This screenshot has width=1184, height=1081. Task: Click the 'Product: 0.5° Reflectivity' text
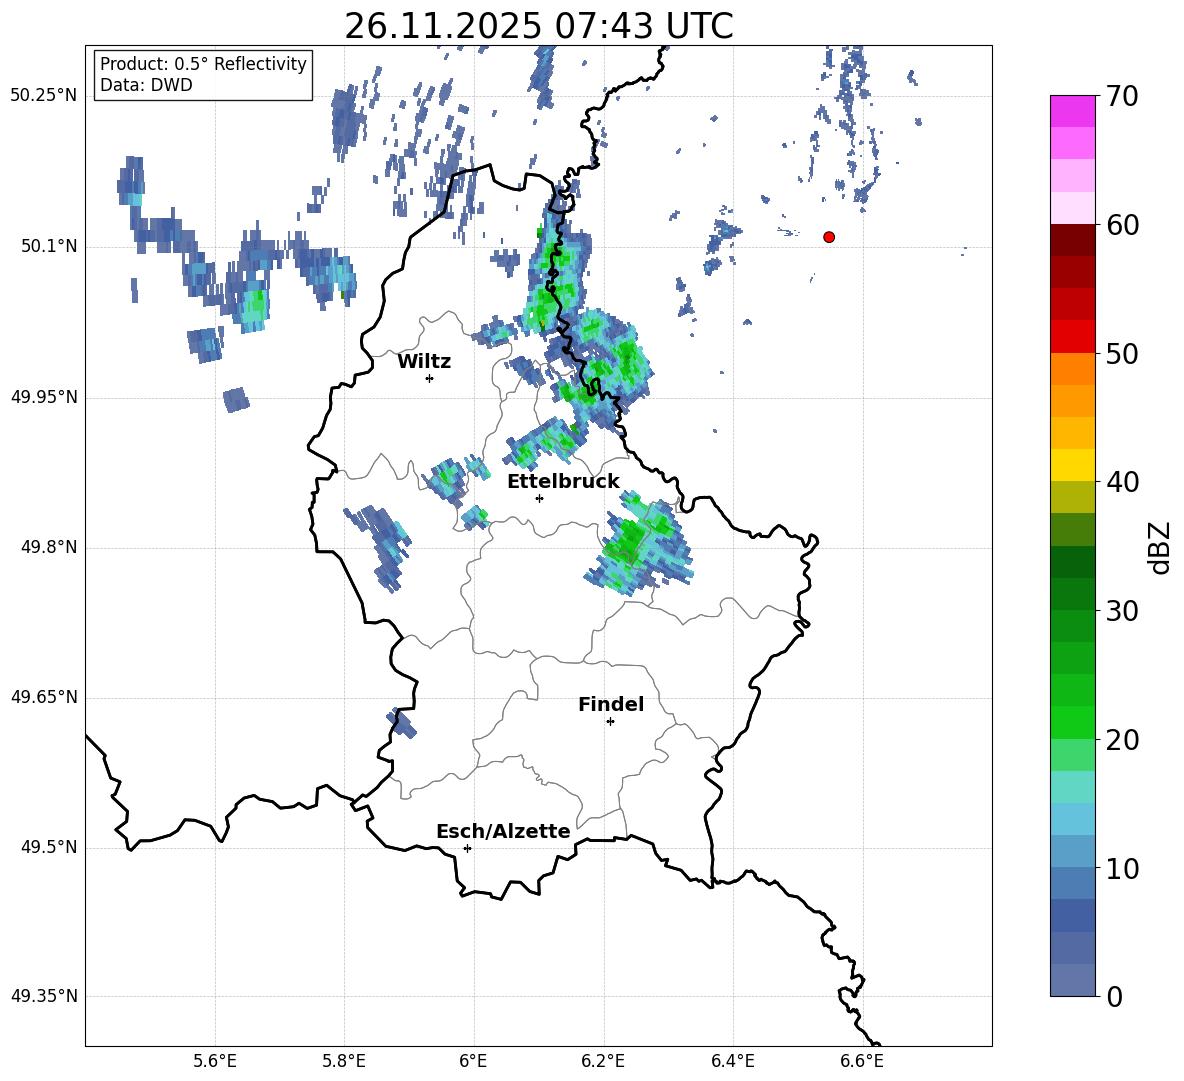(x=203, y=63)
